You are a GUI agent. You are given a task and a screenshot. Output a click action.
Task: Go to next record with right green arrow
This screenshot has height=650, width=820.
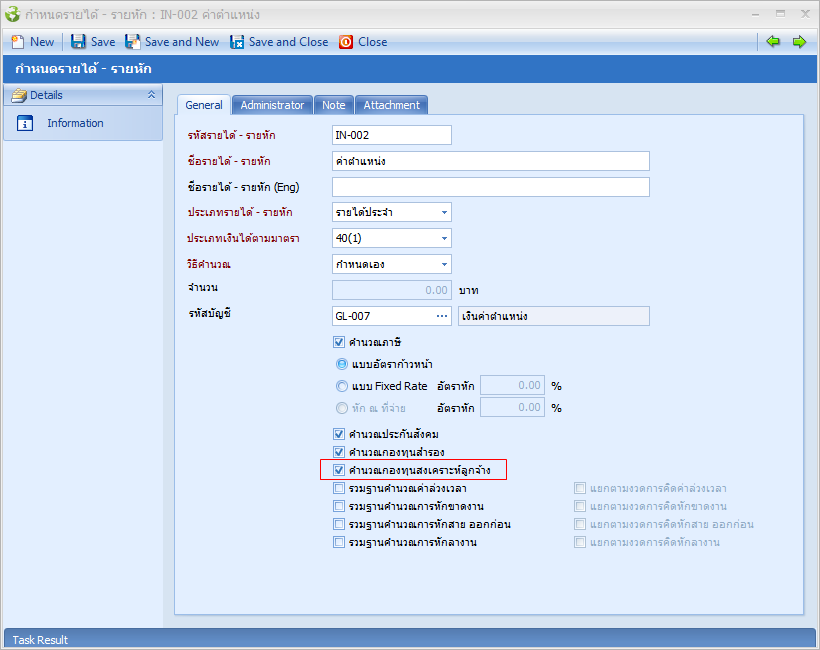pyautogui.click(x=799, y=41)
